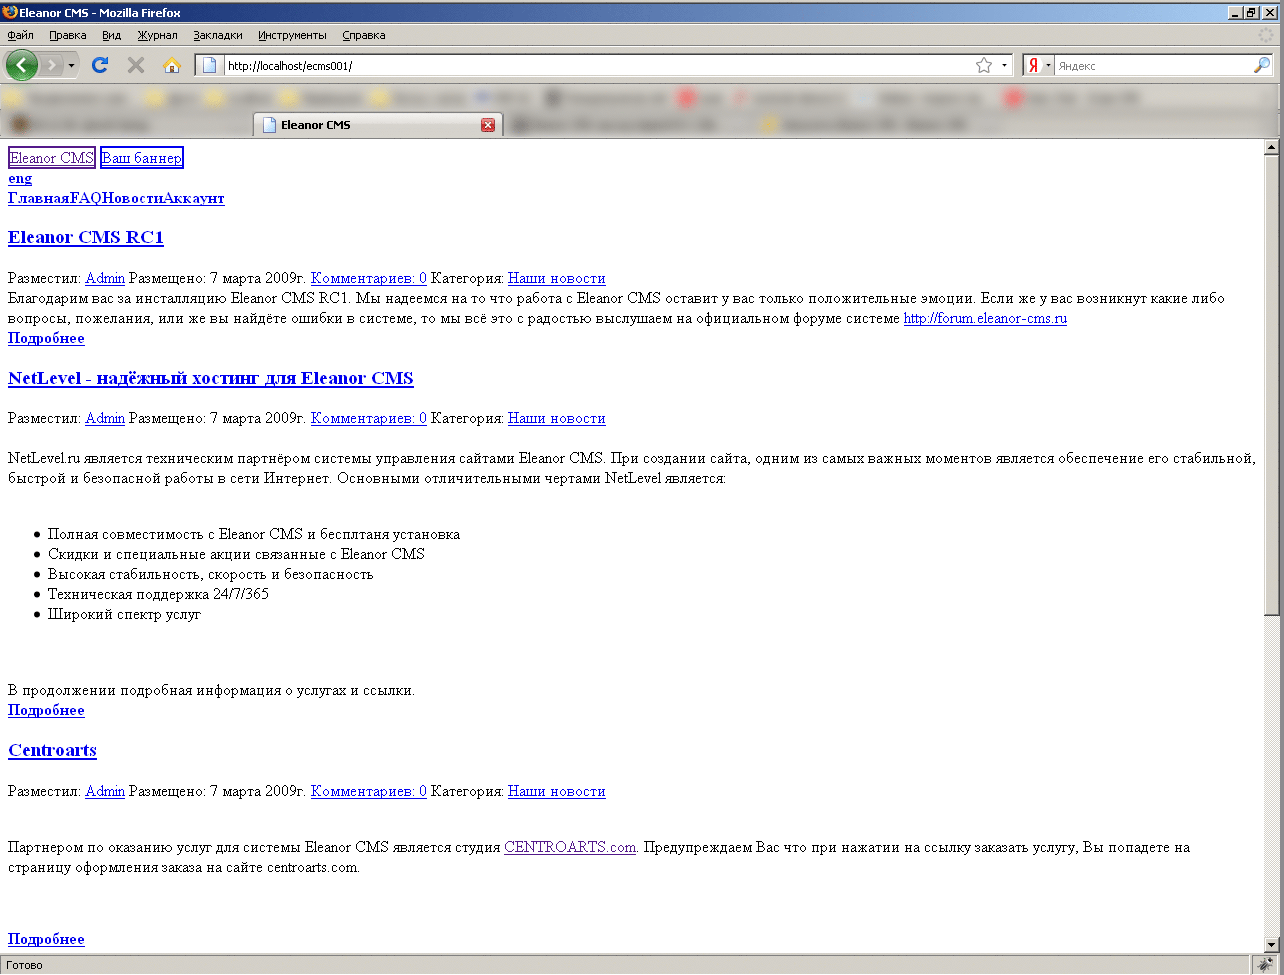View comments of Eleanor CMS RC1 post
The height and width of the screenshot is (975, 1284).
[369, 278]
